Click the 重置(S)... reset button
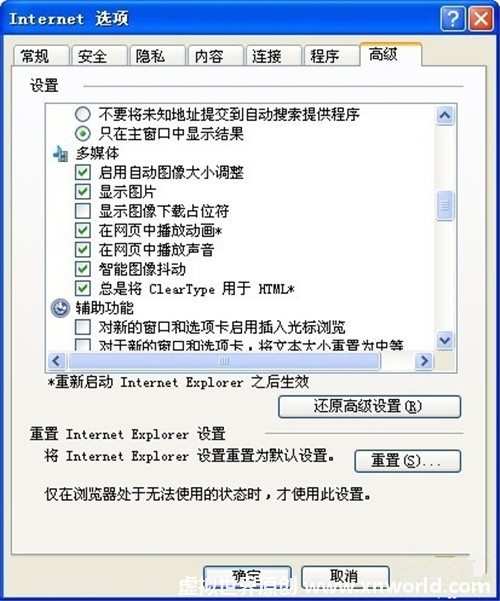500x601 pixels. click(407, 461)
